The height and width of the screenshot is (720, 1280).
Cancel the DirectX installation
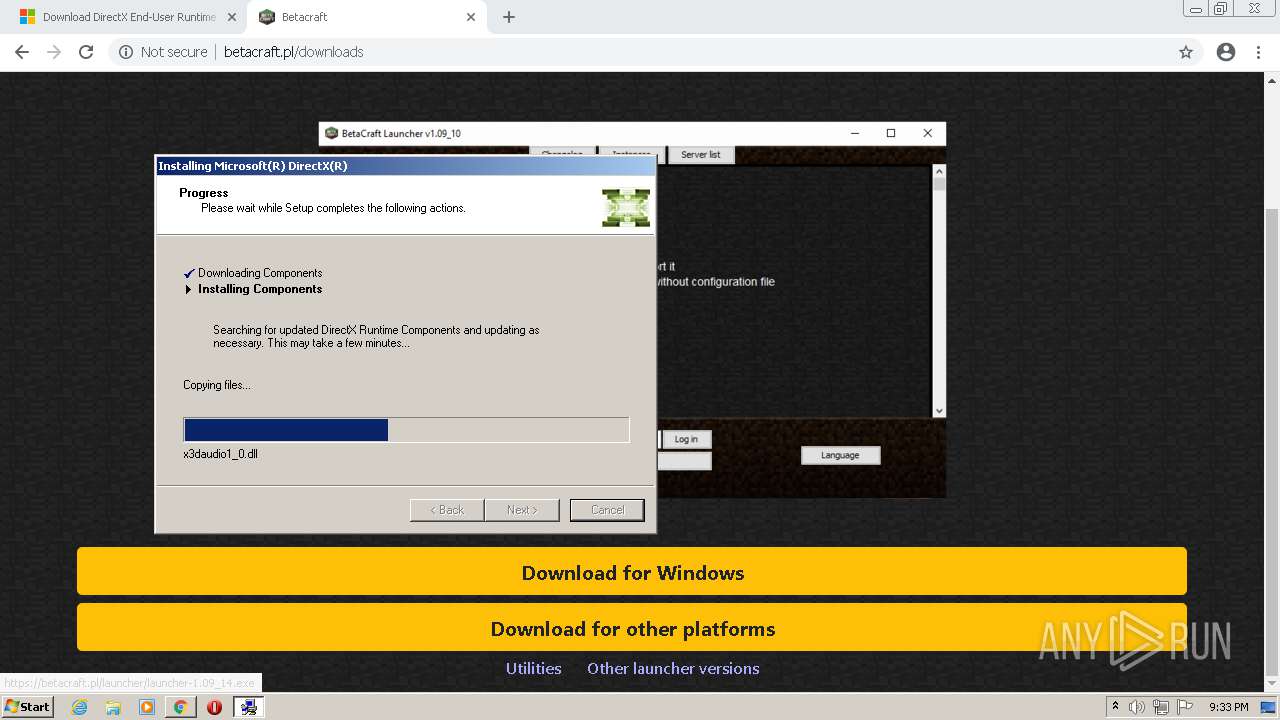[607, 510]
